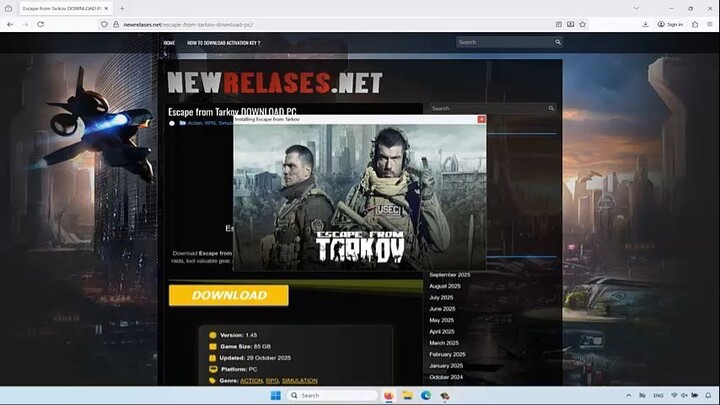The width and height of the screenshot is (720, 405).
Task: Open February 2025 archive
Action: pos(447,354)
